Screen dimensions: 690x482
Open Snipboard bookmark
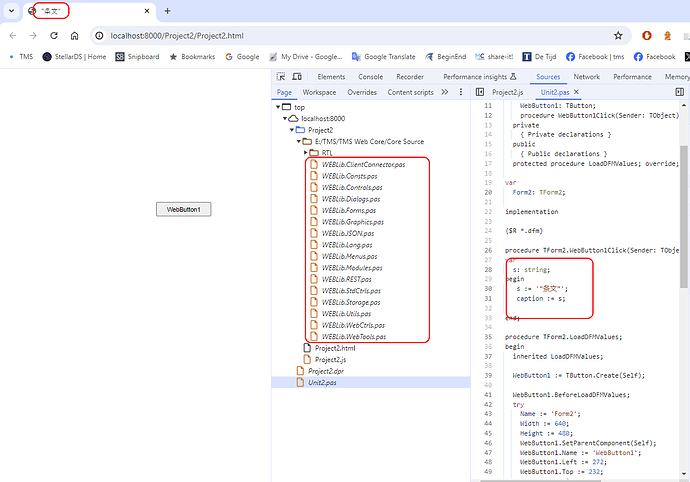[x=137, y=57]
